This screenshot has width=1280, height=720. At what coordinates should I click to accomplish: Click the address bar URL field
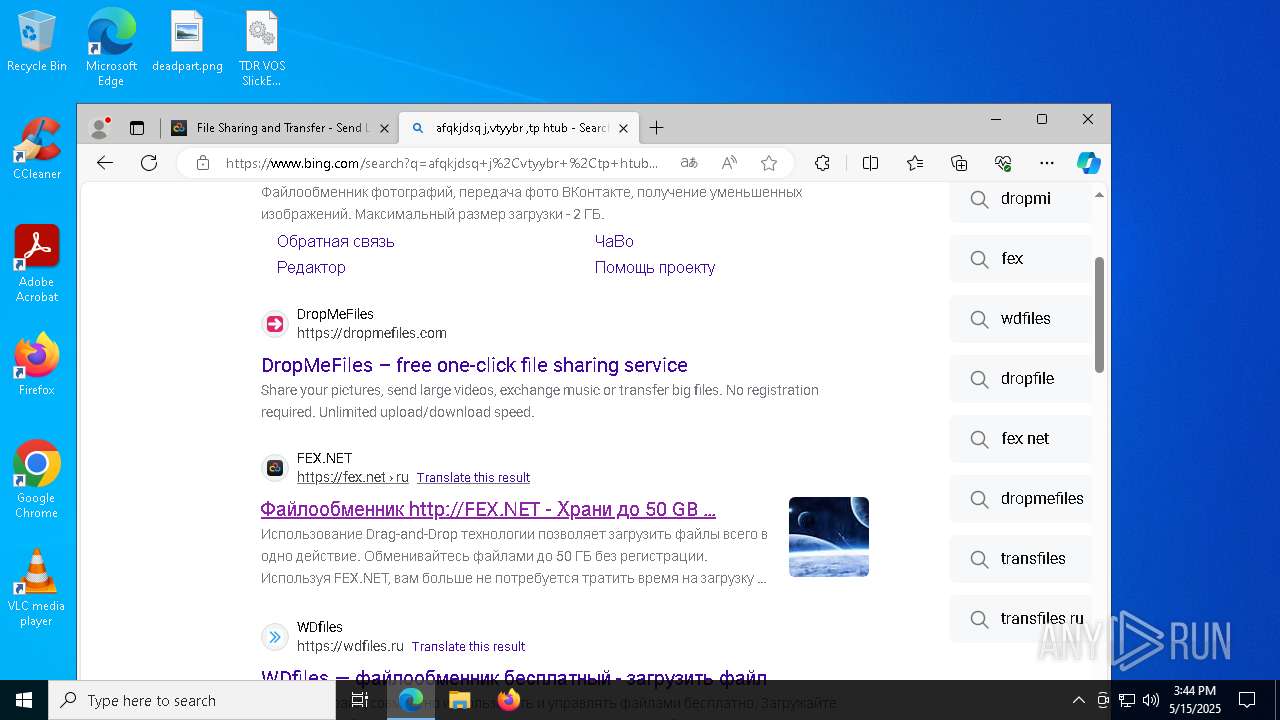pos(442,163)
